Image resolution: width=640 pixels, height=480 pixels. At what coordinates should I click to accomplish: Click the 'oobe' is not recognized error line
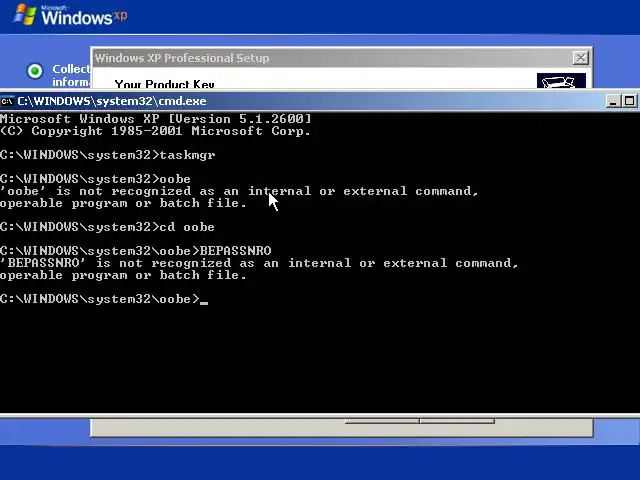[239, 191]
